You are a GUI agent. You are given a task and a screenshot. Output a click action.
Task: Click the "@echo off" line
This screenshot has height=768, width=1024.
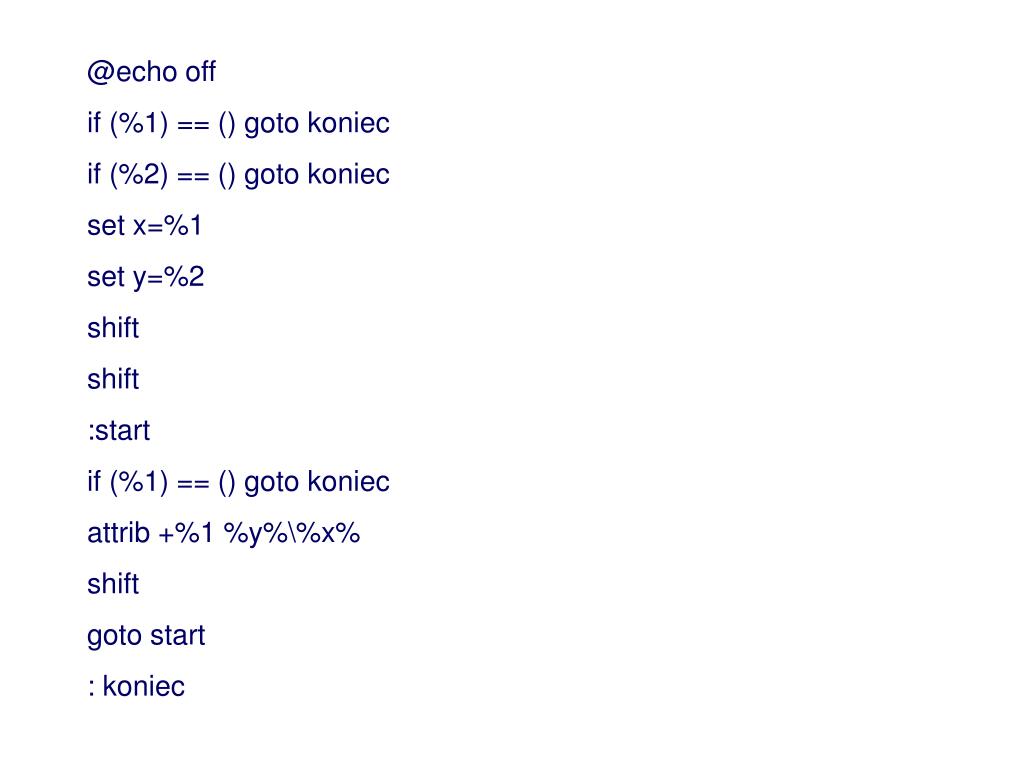(151, 73)
